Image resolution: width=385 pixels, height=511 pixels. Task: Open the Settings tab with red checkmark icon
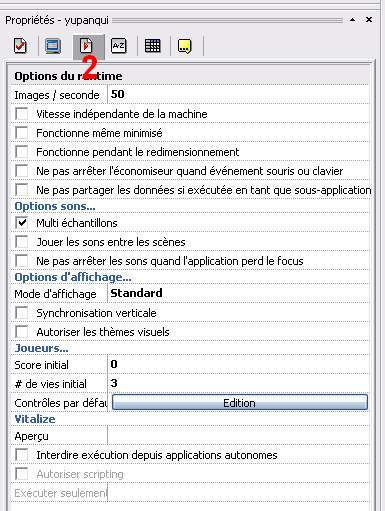(x=20, y=46)
